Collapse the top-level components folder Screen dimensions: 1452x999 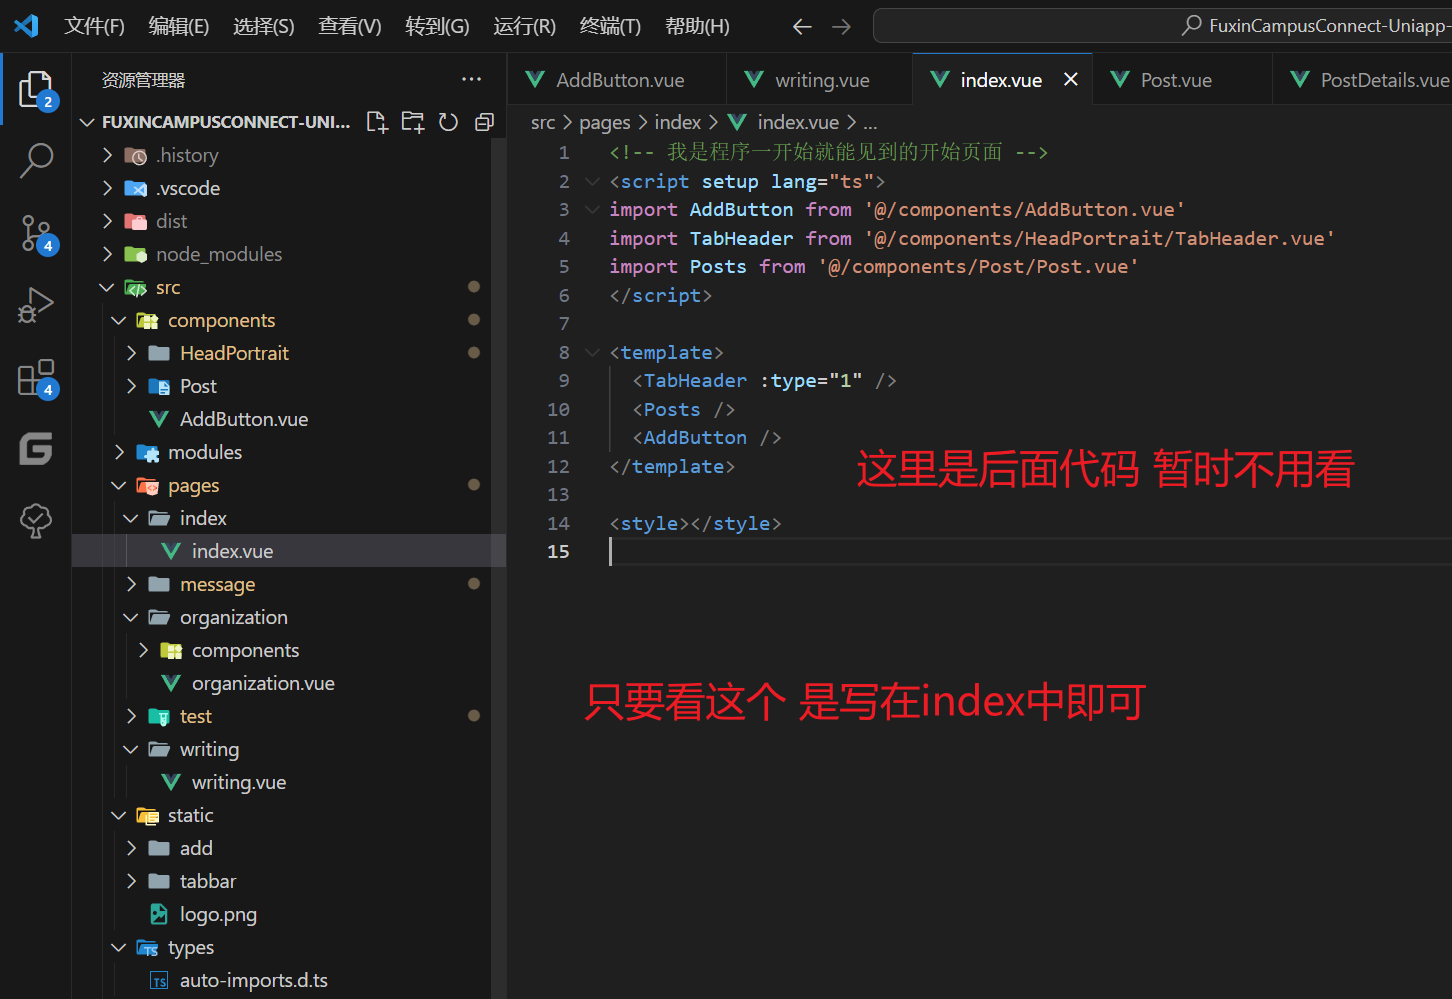click(120, 320)
